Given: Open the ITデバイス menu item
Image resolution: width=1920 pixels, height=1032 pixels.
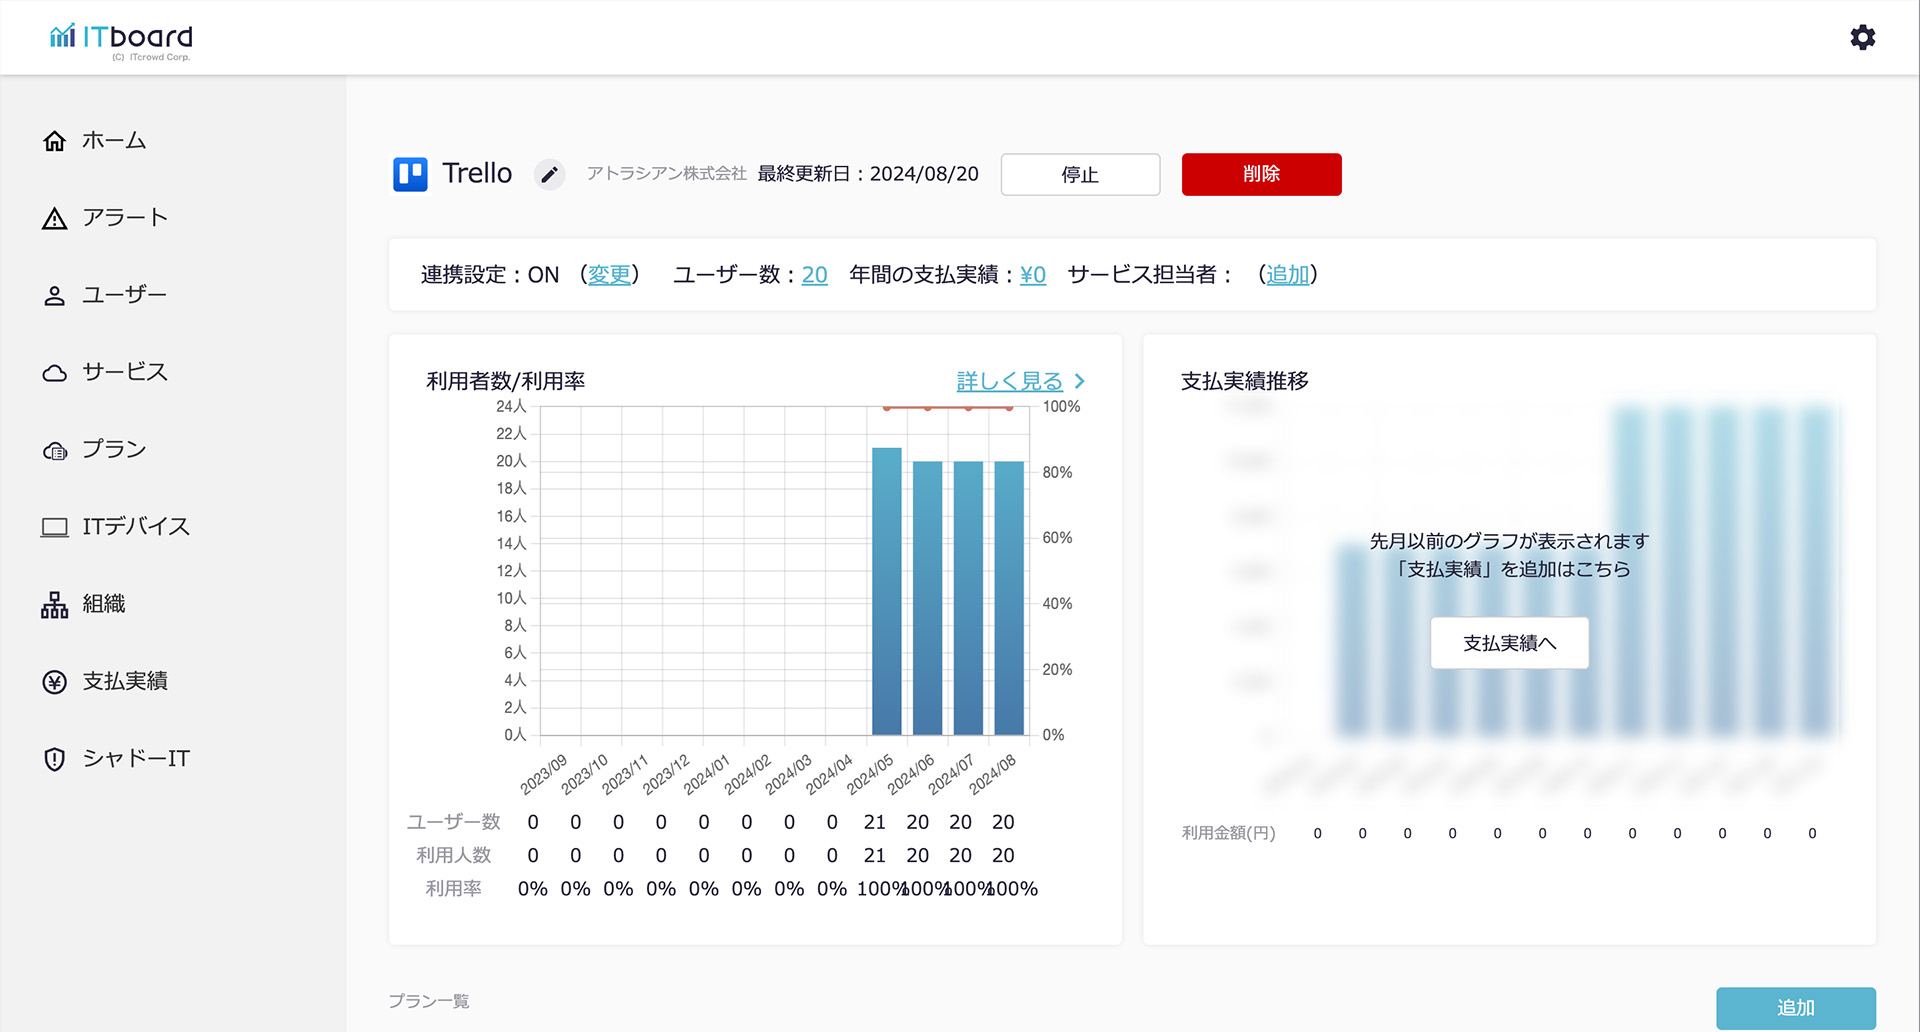Looking at the screenshot, I should [x=136, y=527].
